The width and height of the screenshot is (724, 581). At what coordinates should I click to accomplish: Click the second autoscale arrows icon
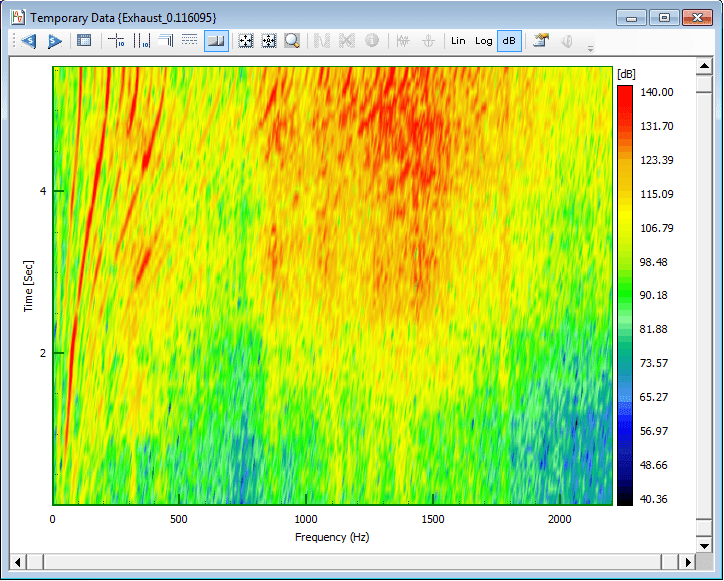268,41
